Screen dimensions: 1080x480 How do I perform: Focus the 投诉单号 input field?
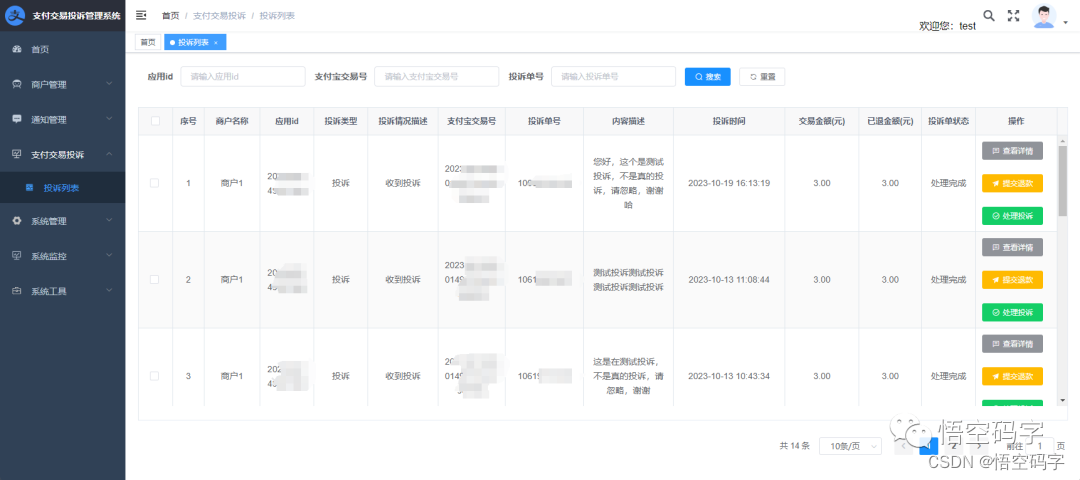pos(613,76)
